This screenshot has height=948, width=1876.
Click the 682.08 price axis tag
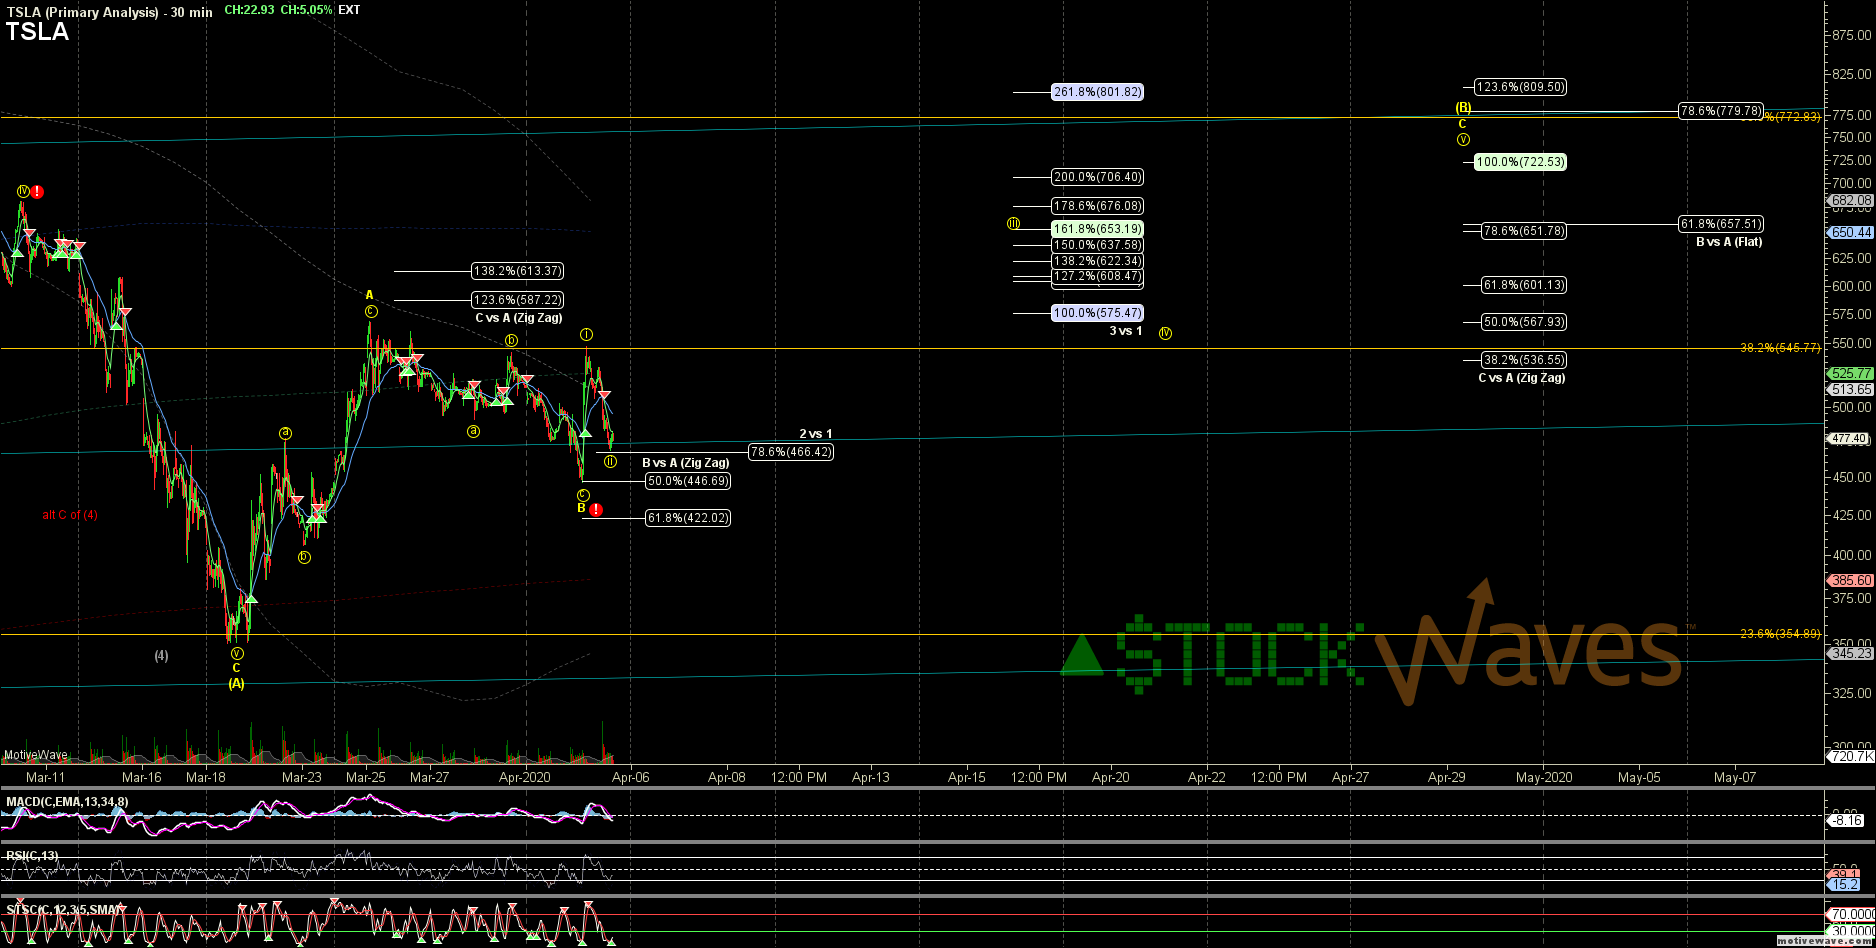[x=1850, y=201]
